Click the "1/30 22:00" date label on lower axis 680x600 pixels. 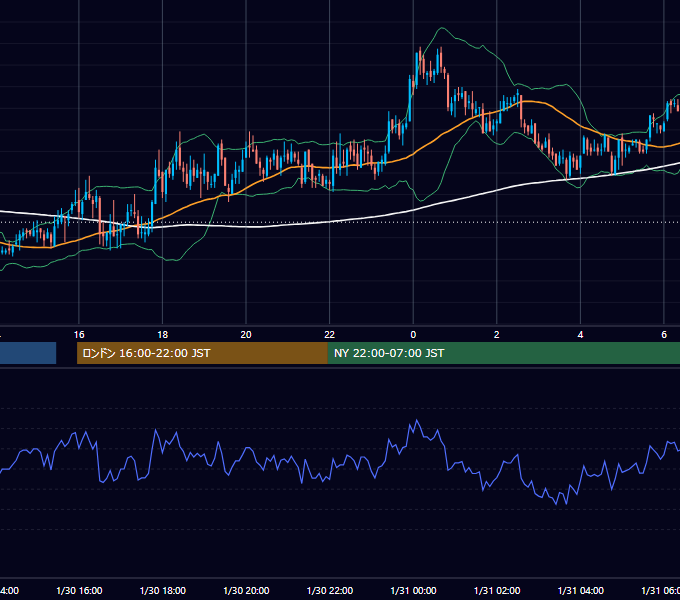coord(330,590)
